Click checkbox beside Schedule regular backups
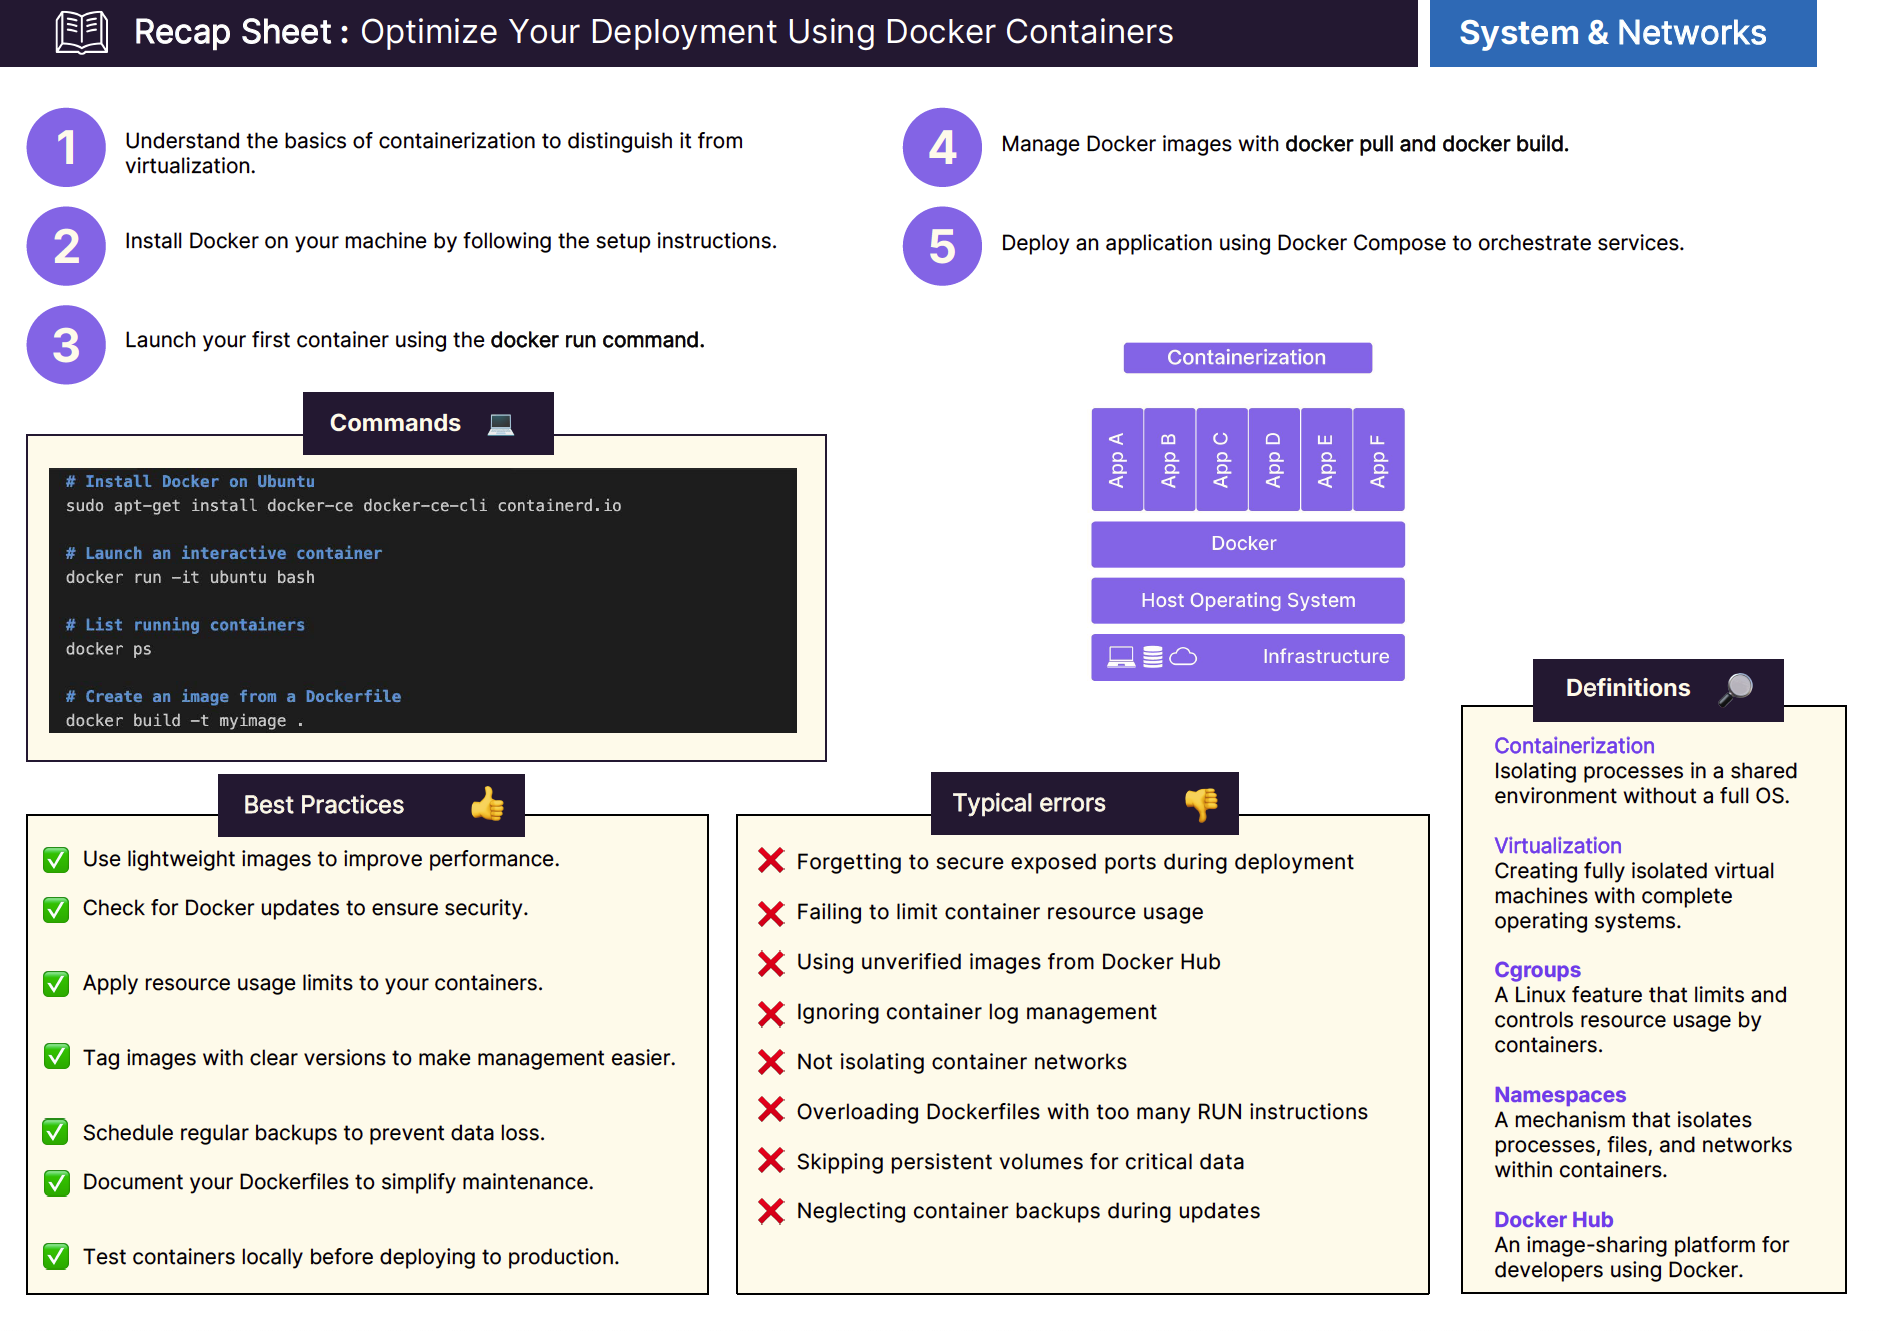This screenshot has width=1881, height=1331. pos(57,1133)
